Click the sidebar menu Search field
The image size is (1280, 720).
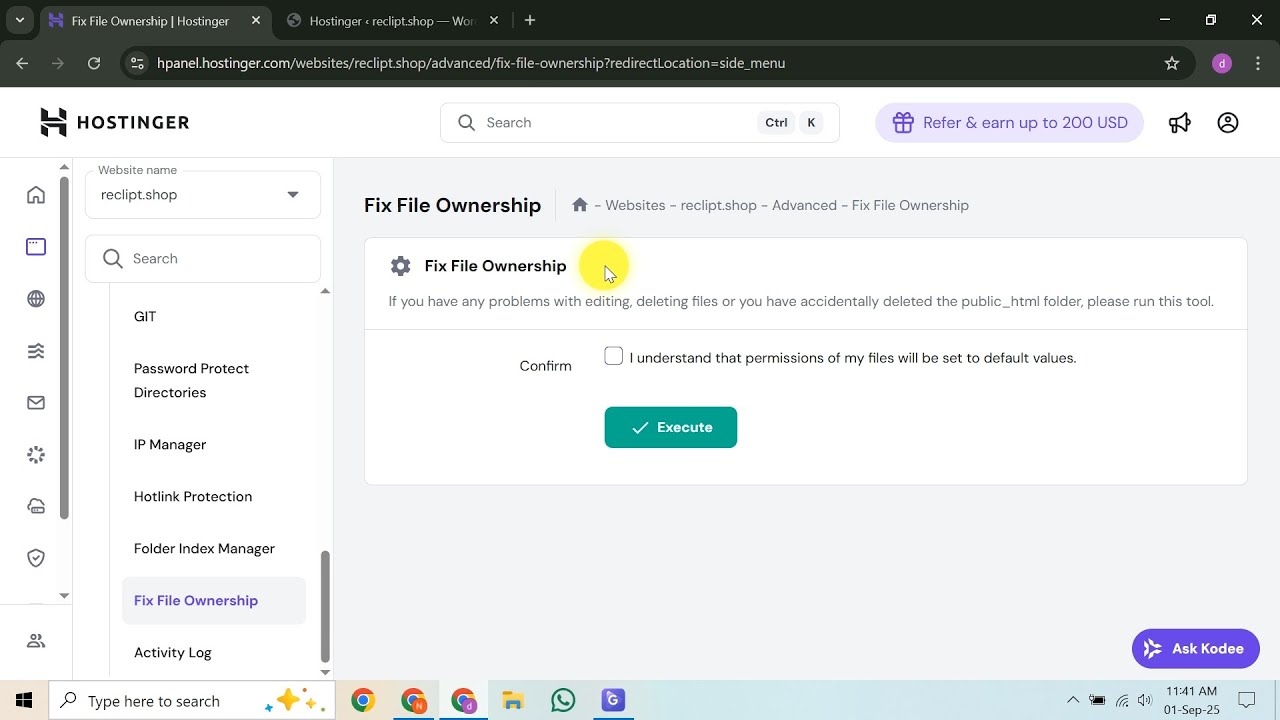tap(203, 258)
